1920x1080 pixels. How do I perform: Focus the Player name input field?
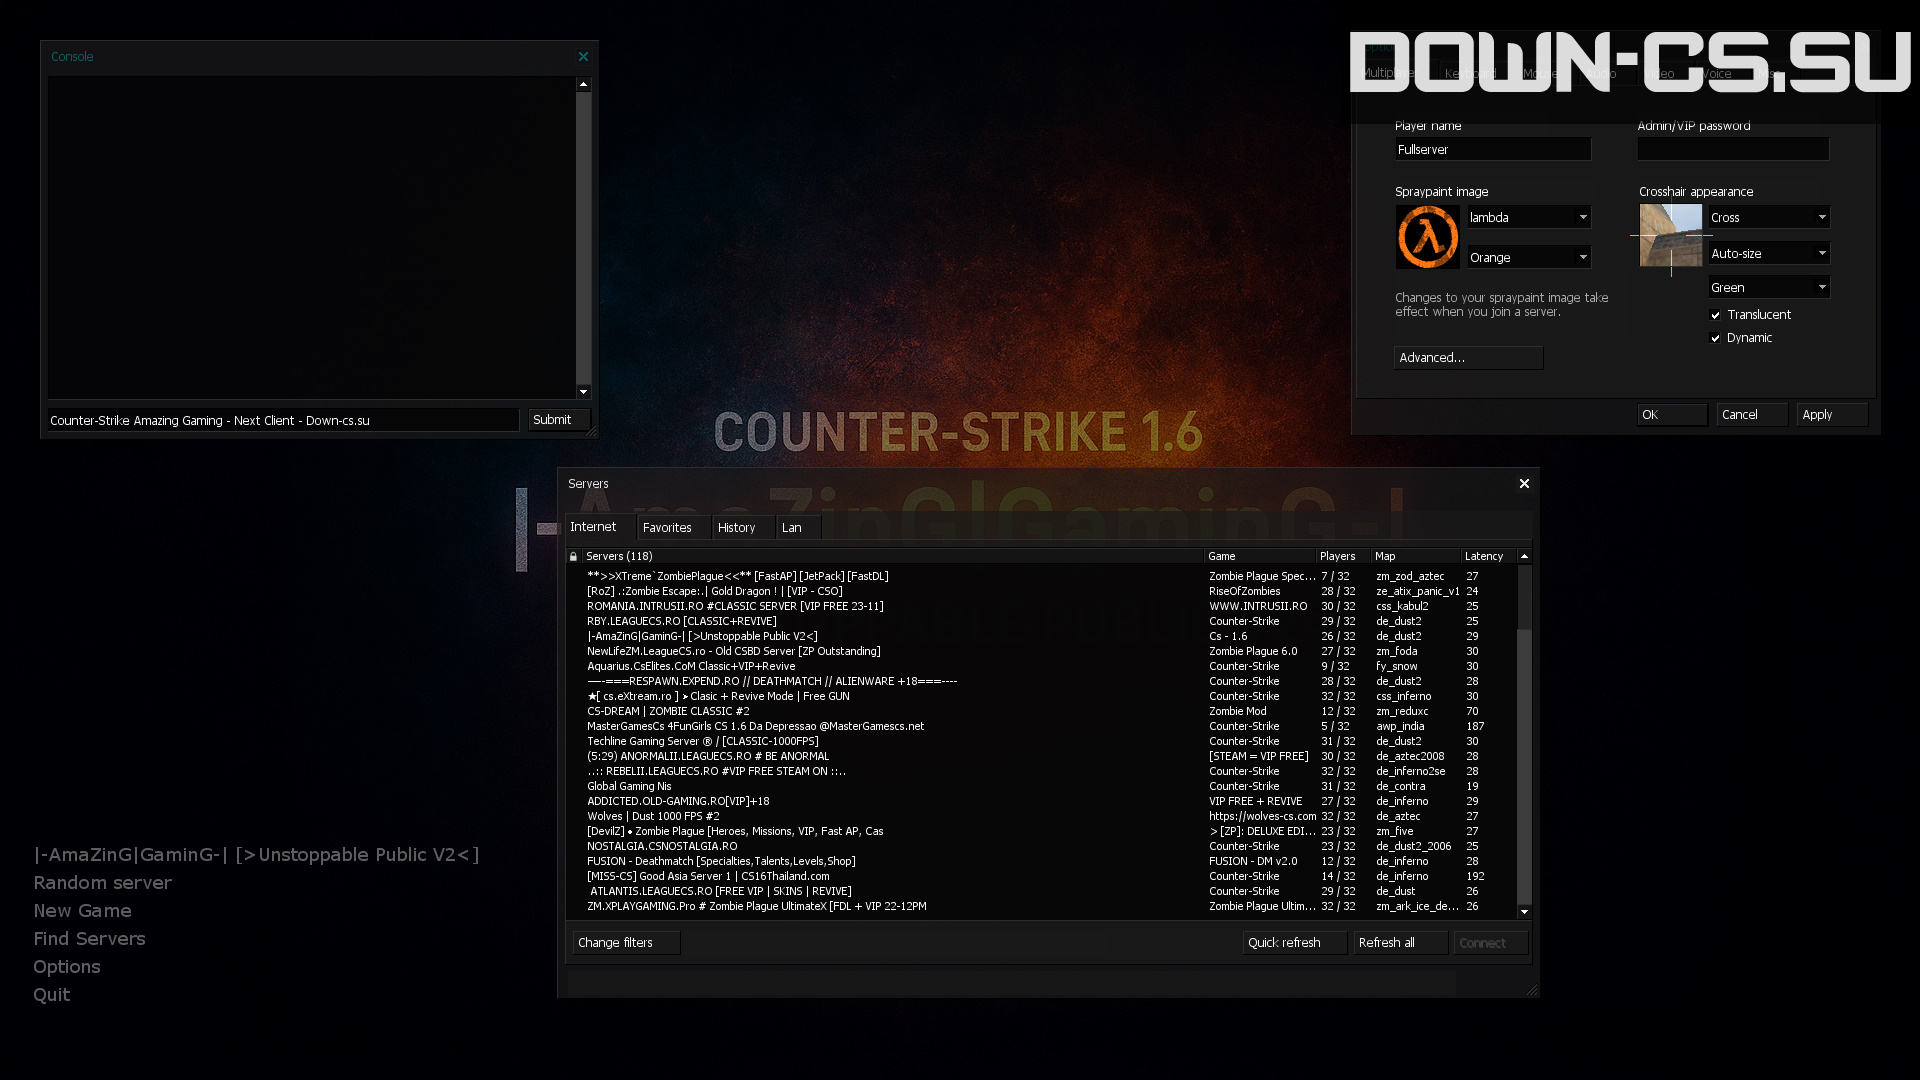coord(1492,150)
